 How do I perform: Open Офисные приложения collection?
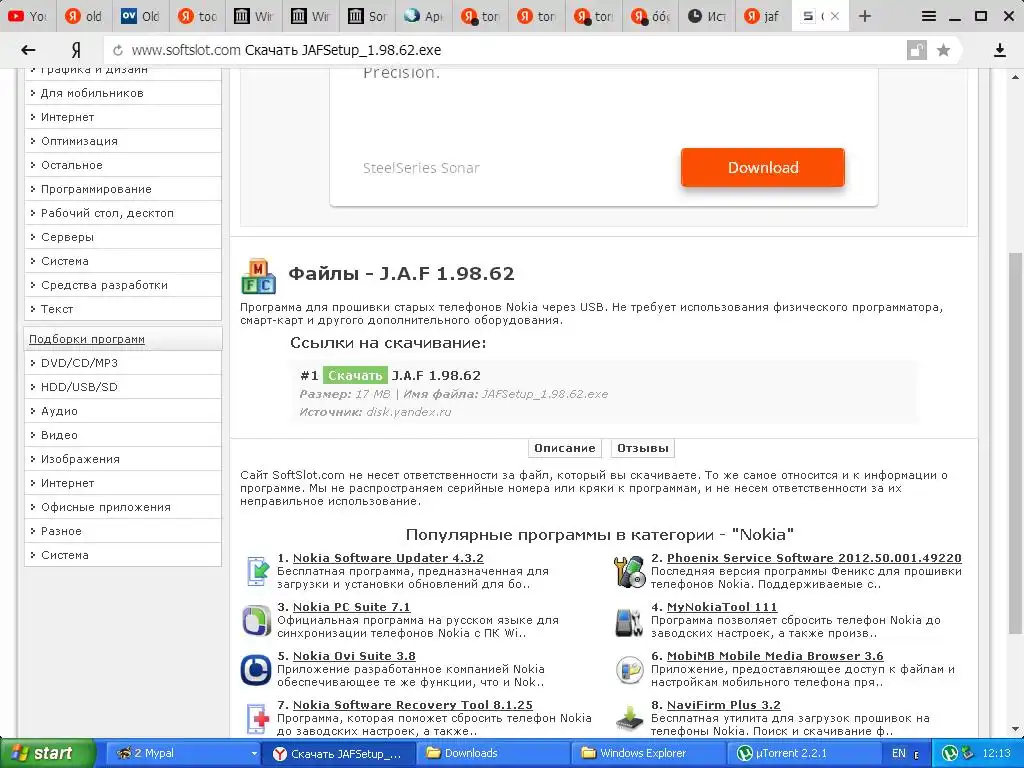tap(123, 507)
